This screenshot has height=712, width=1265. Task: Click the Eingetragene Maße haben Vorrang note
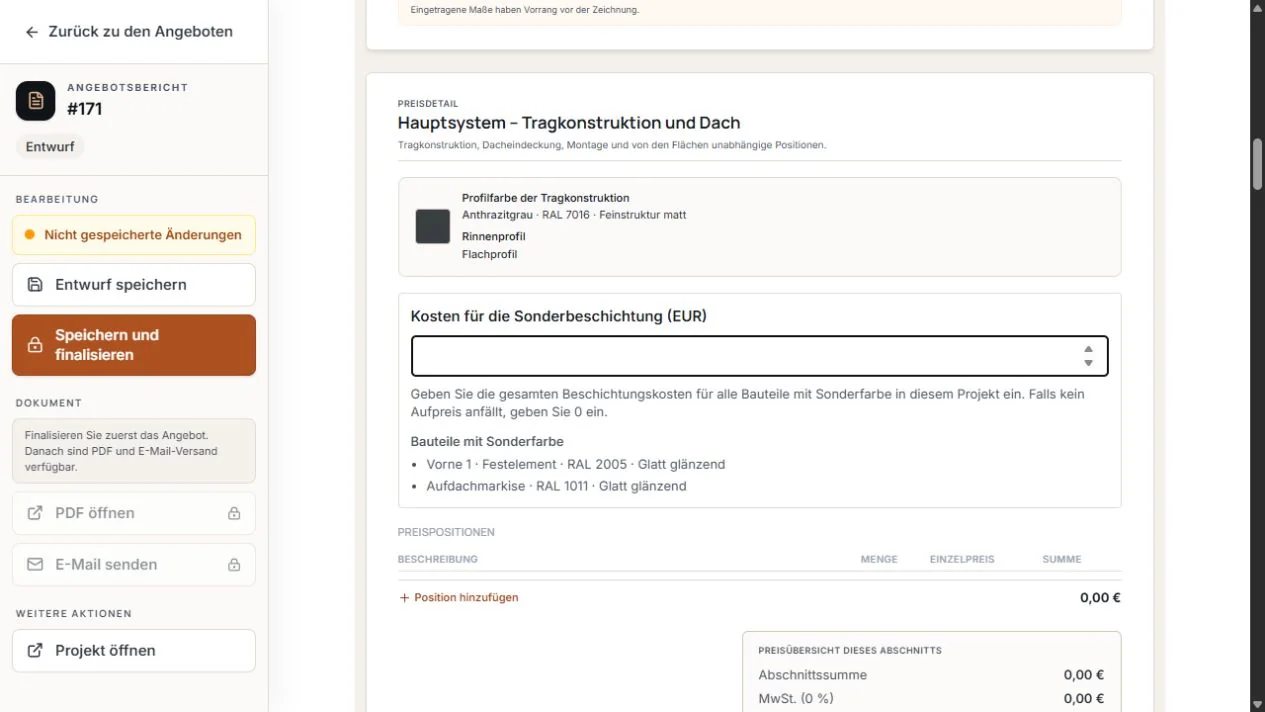(525, 10)
